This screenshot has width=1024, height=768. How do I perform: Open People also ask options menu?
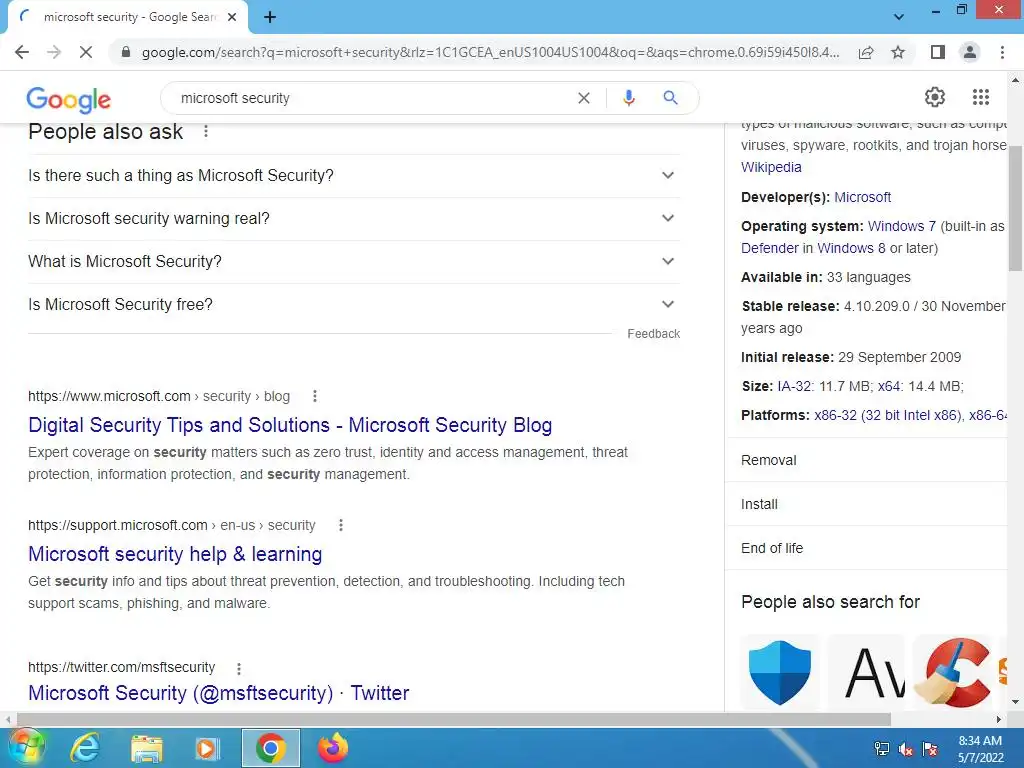tap(206, 131)
